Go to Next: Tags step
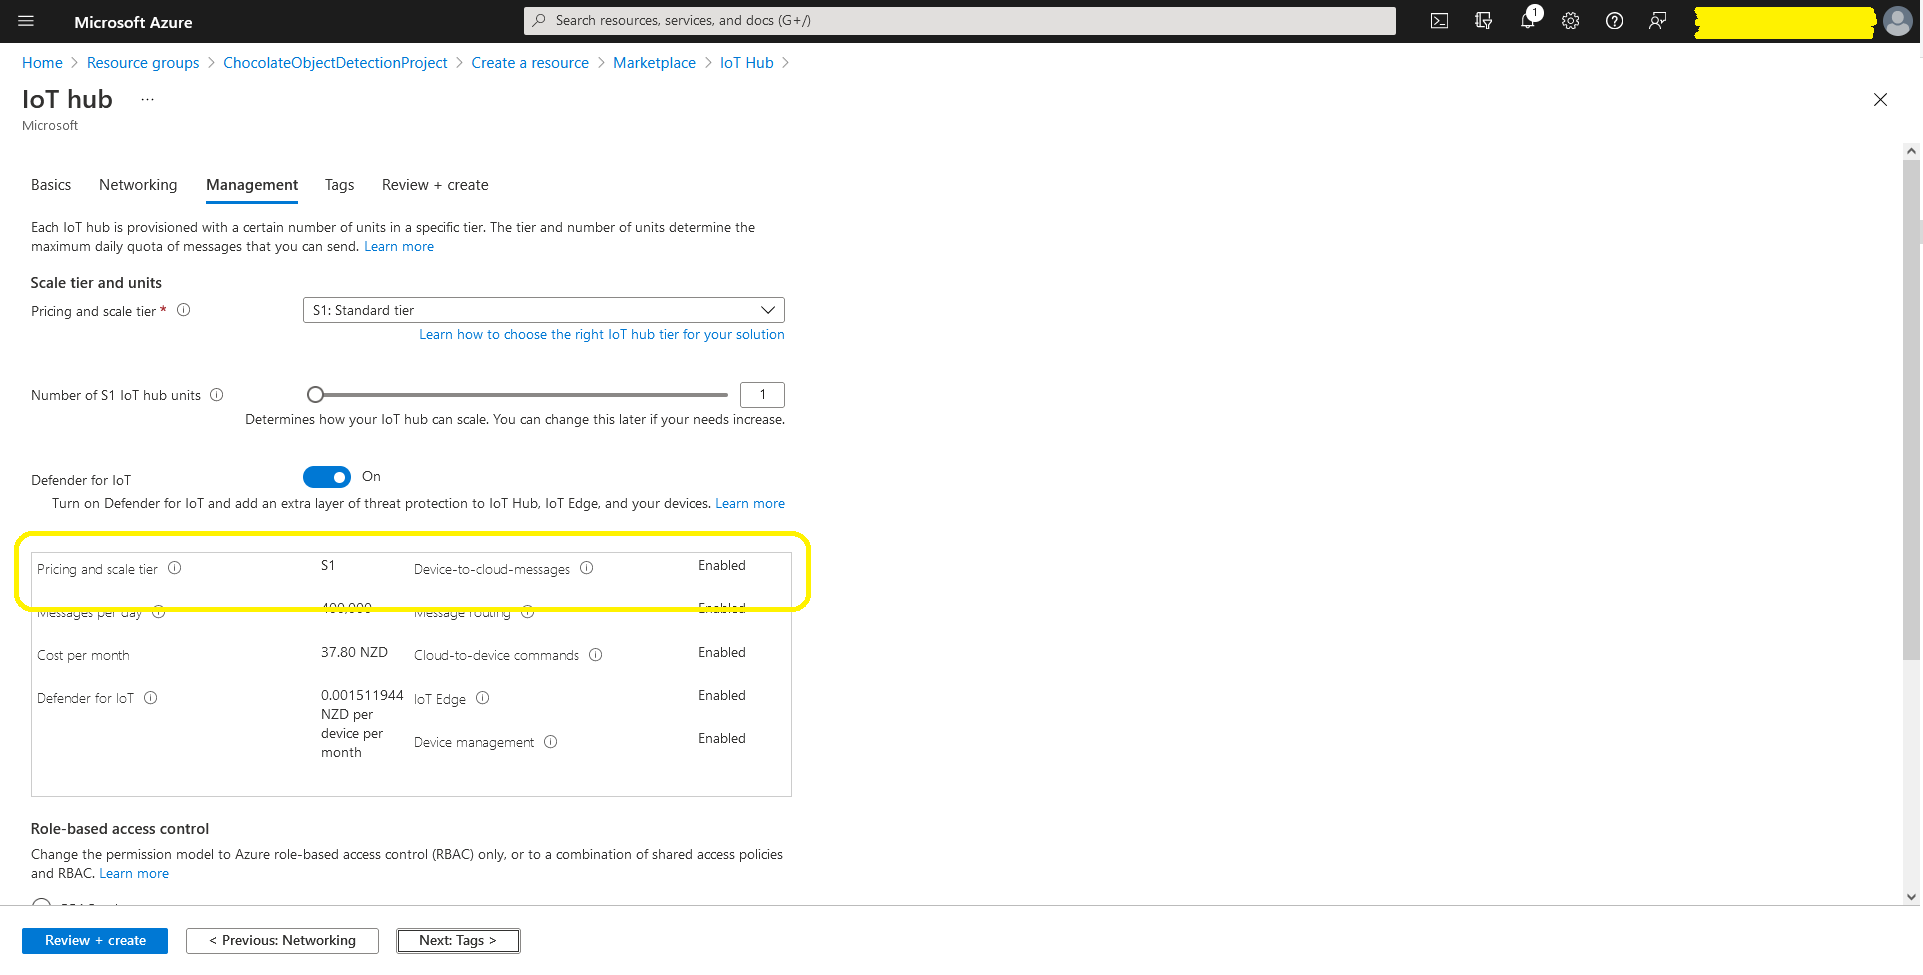Image resolution: width=1923 pixels, height=975 pixels. [x=458, y=941]
